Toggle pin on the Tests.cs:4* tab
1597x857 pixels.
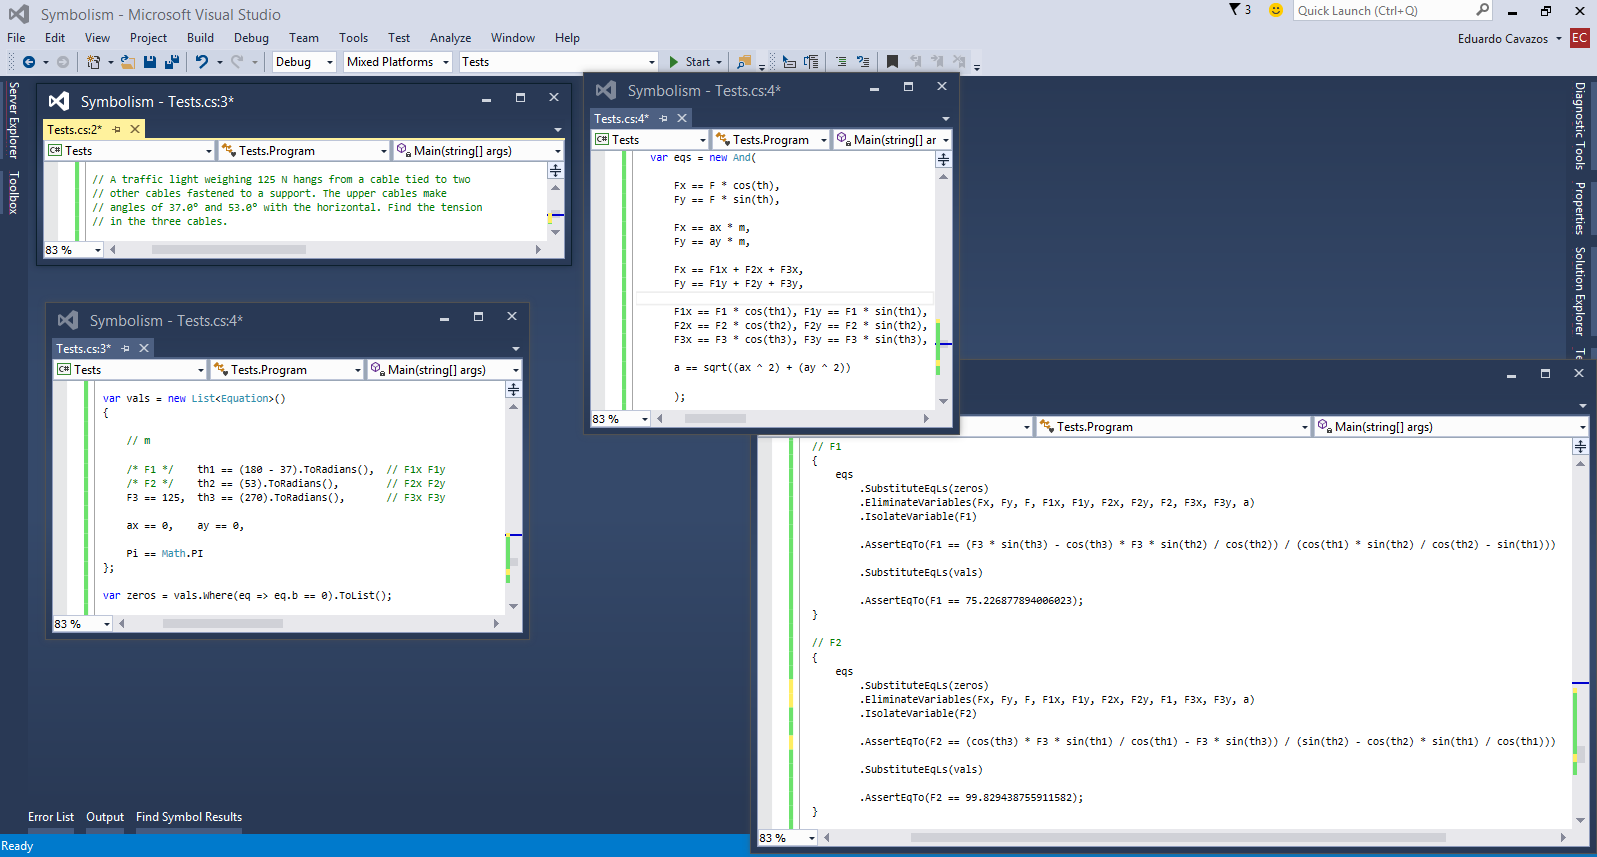664,118
